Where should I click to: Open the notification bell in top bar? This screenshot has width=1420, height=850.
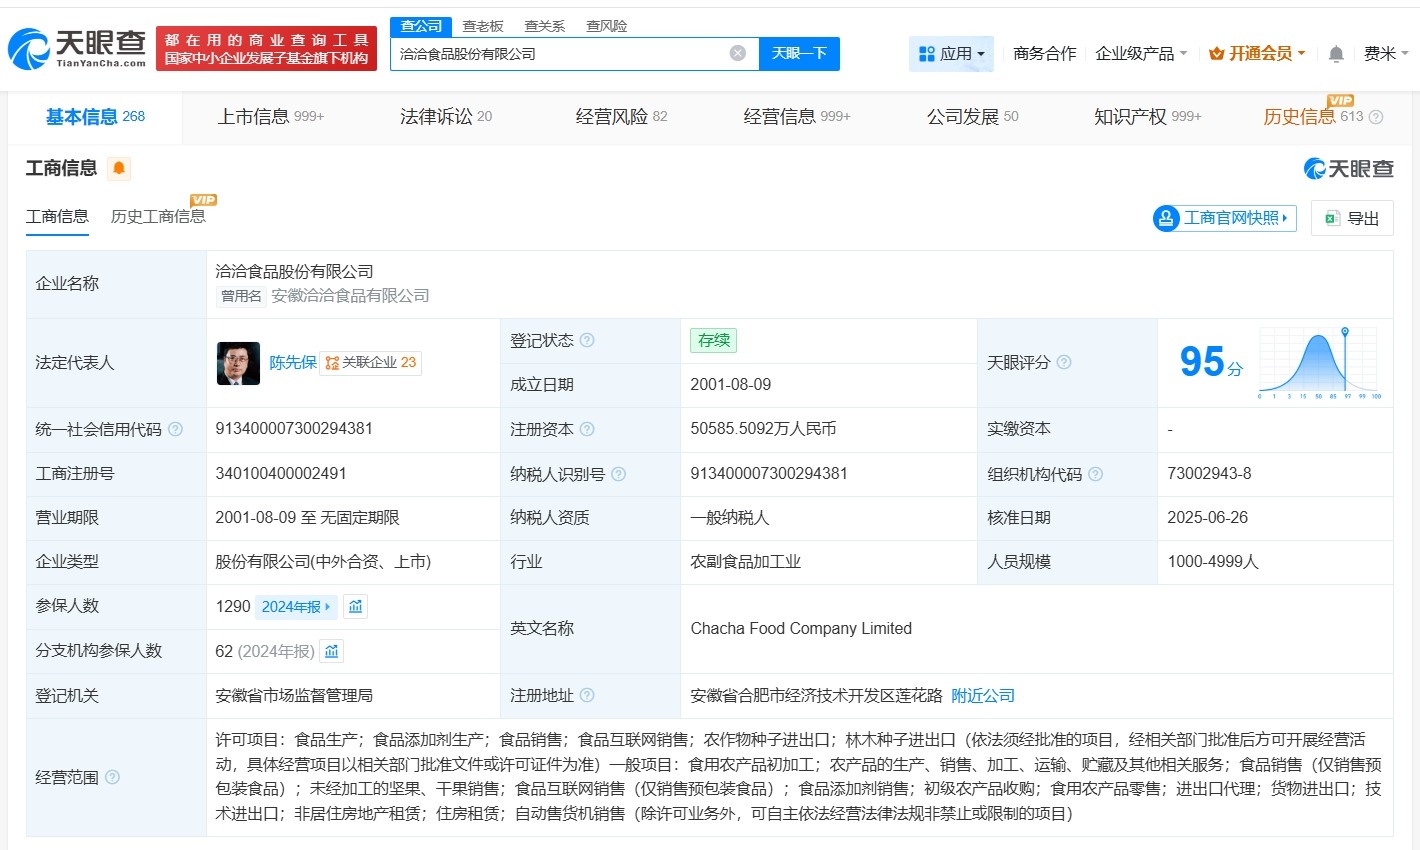[x=1335, y=53]
